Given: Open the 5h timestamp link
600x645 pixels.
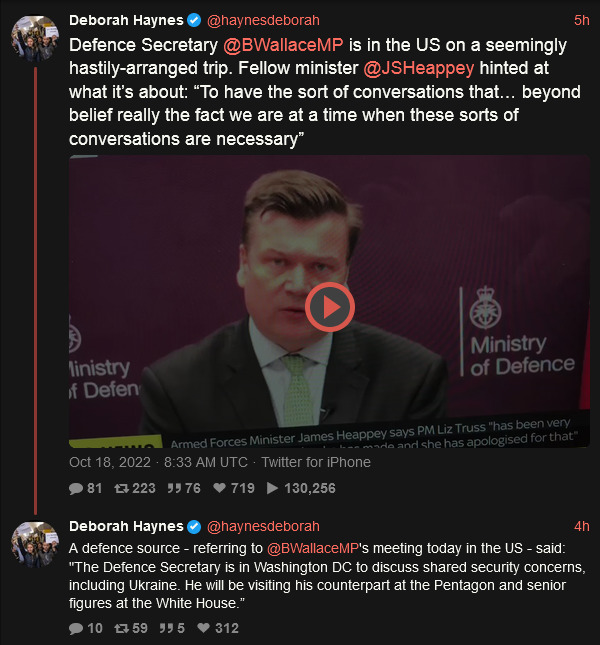Looking at the screenshot, I should (x=581, y=20).
